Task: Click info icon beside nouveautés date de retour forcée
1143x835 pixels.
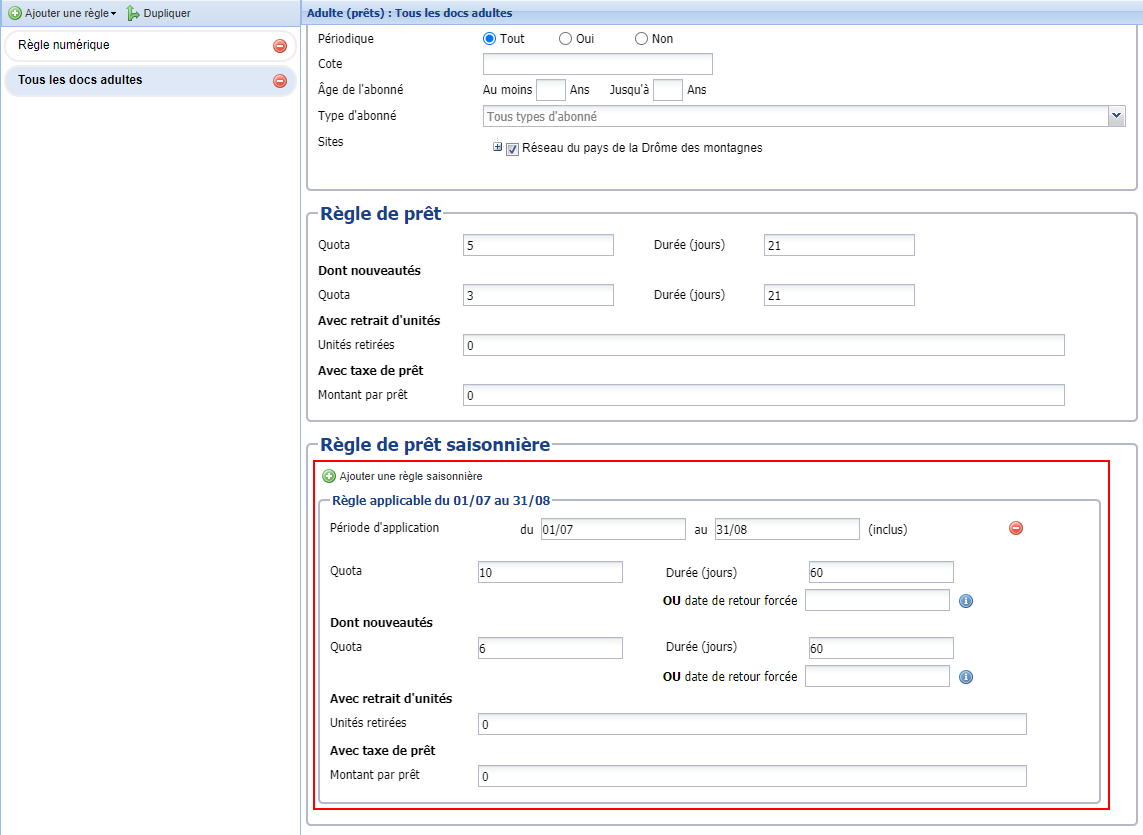Action: [x=966, y=677]
